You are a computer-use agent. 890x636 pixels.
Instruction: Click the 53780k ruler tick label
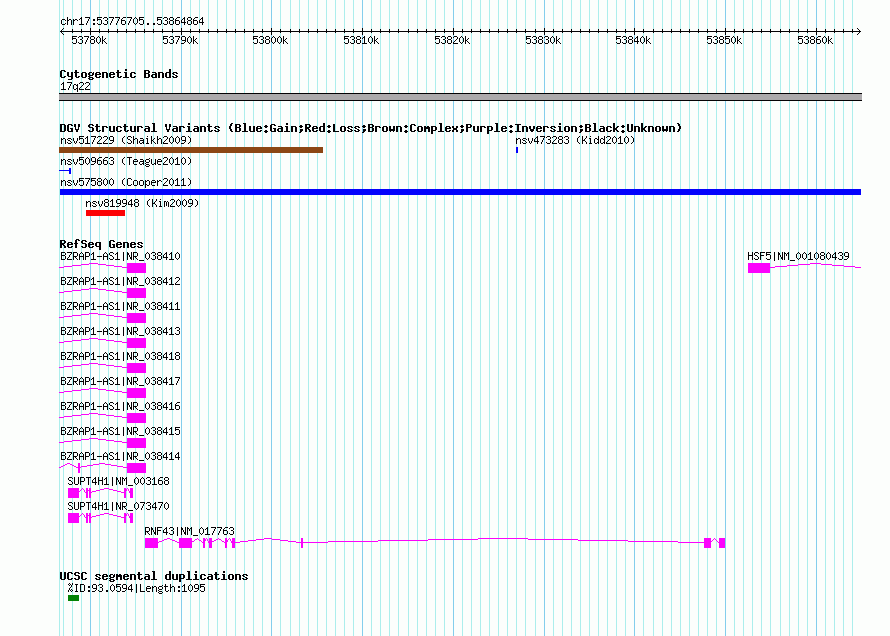pos(89,40)
